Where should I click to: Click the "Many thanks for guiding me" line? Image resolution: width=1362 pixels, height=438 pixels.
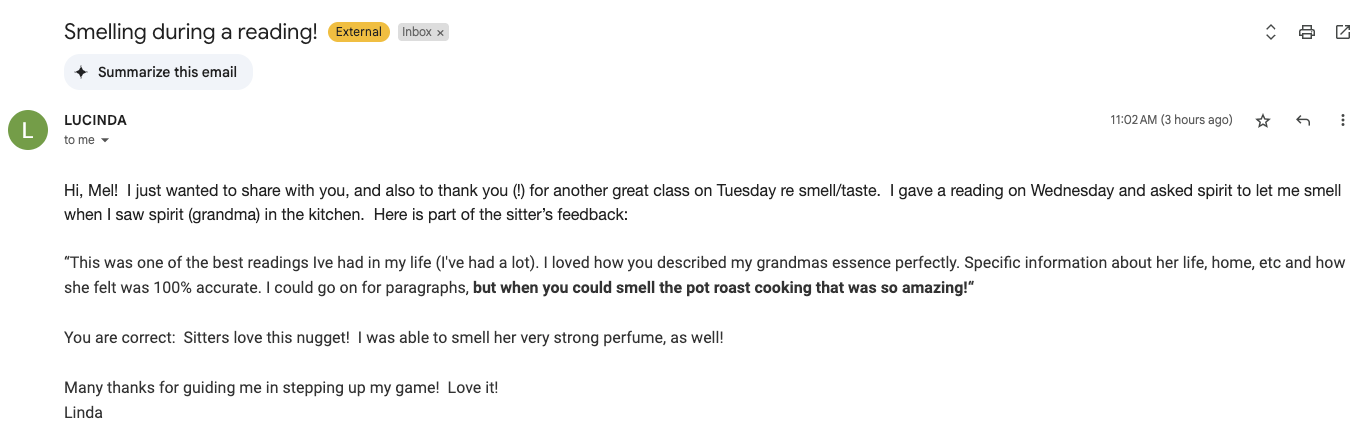pyautogui.click(x=280, y=388)
